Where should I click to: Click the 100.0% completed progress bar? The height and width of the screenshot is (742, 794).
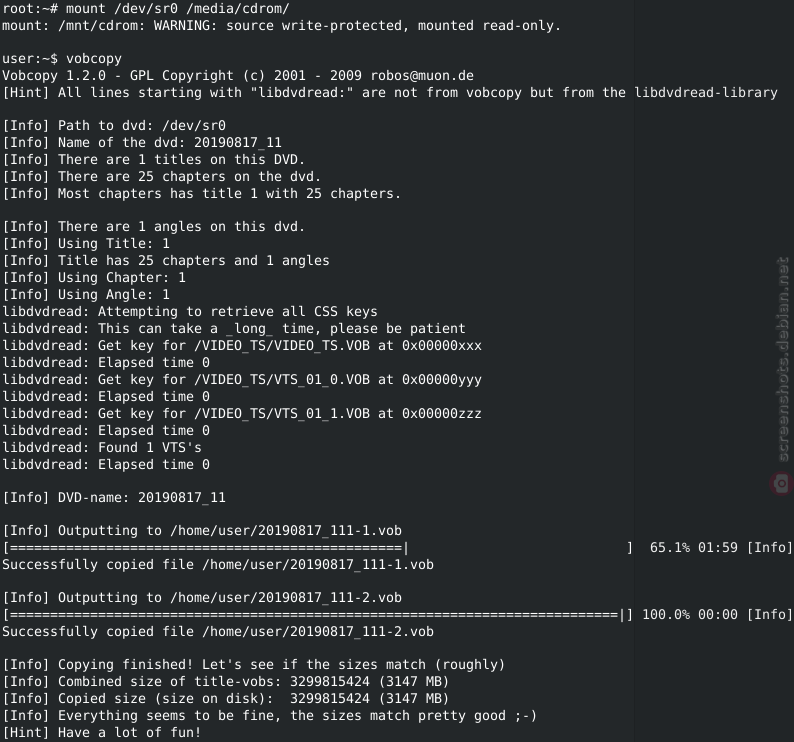(x=318, y=615)
